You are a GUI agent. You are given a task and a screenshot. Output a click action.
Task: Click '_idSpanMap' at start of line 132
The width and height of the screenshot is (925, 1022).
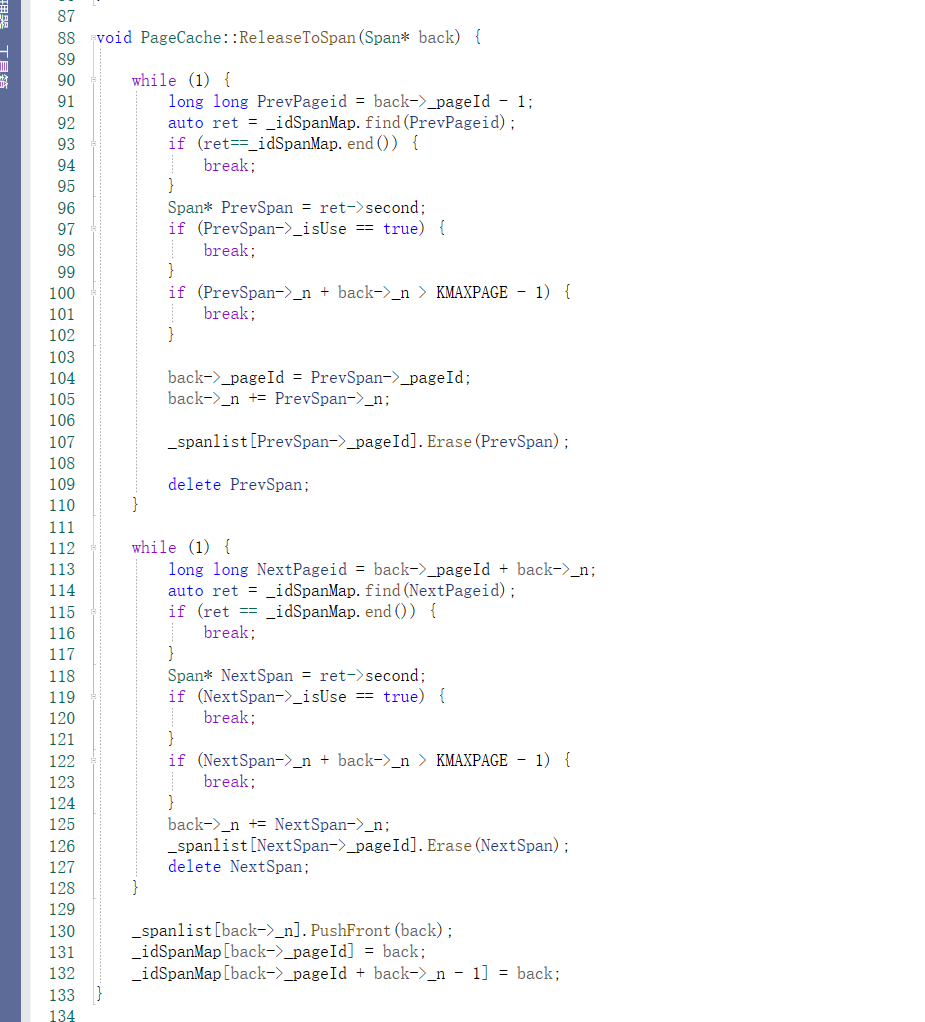177,973
